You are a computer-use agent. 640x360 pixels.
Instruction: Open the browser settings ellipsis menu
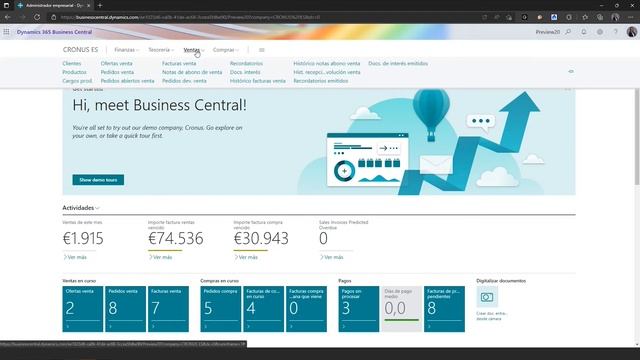click(x=631, y=17)
